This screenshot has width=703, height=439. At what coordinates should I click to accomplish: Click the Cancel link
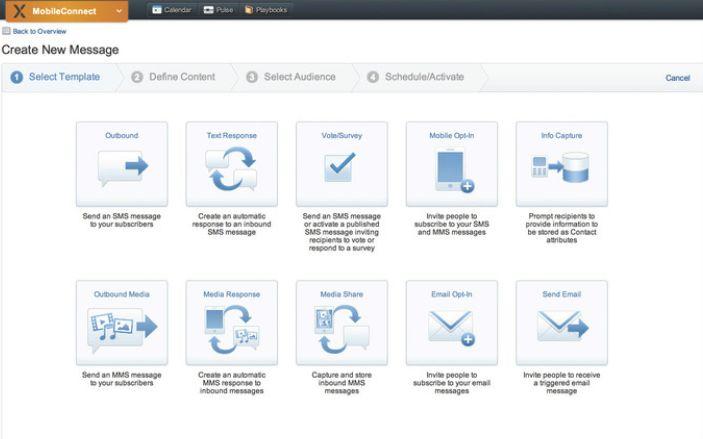pos(677,78)
